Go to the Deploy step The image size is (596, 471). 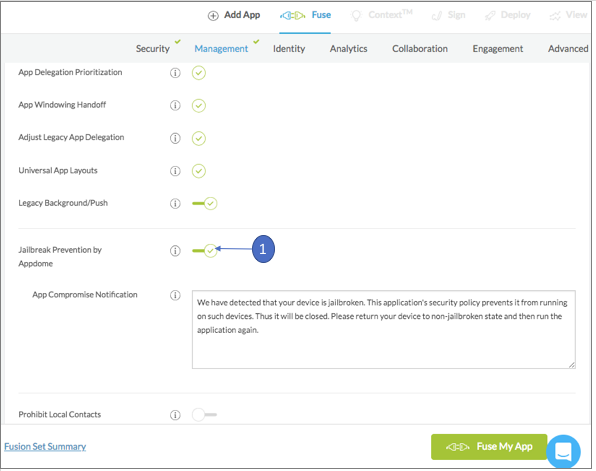(x=516, y=15)
